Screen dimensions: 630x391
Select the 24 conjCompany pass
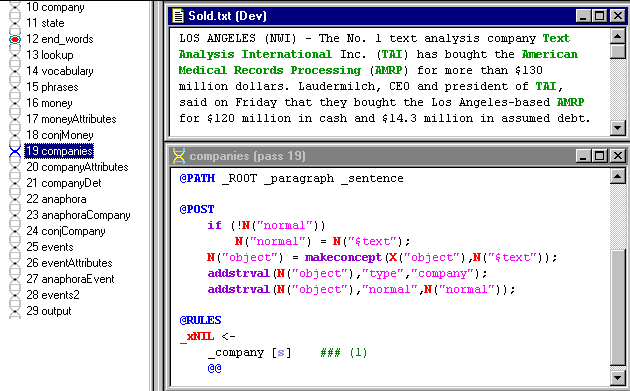pyautogui.click(x=66, y=231)
